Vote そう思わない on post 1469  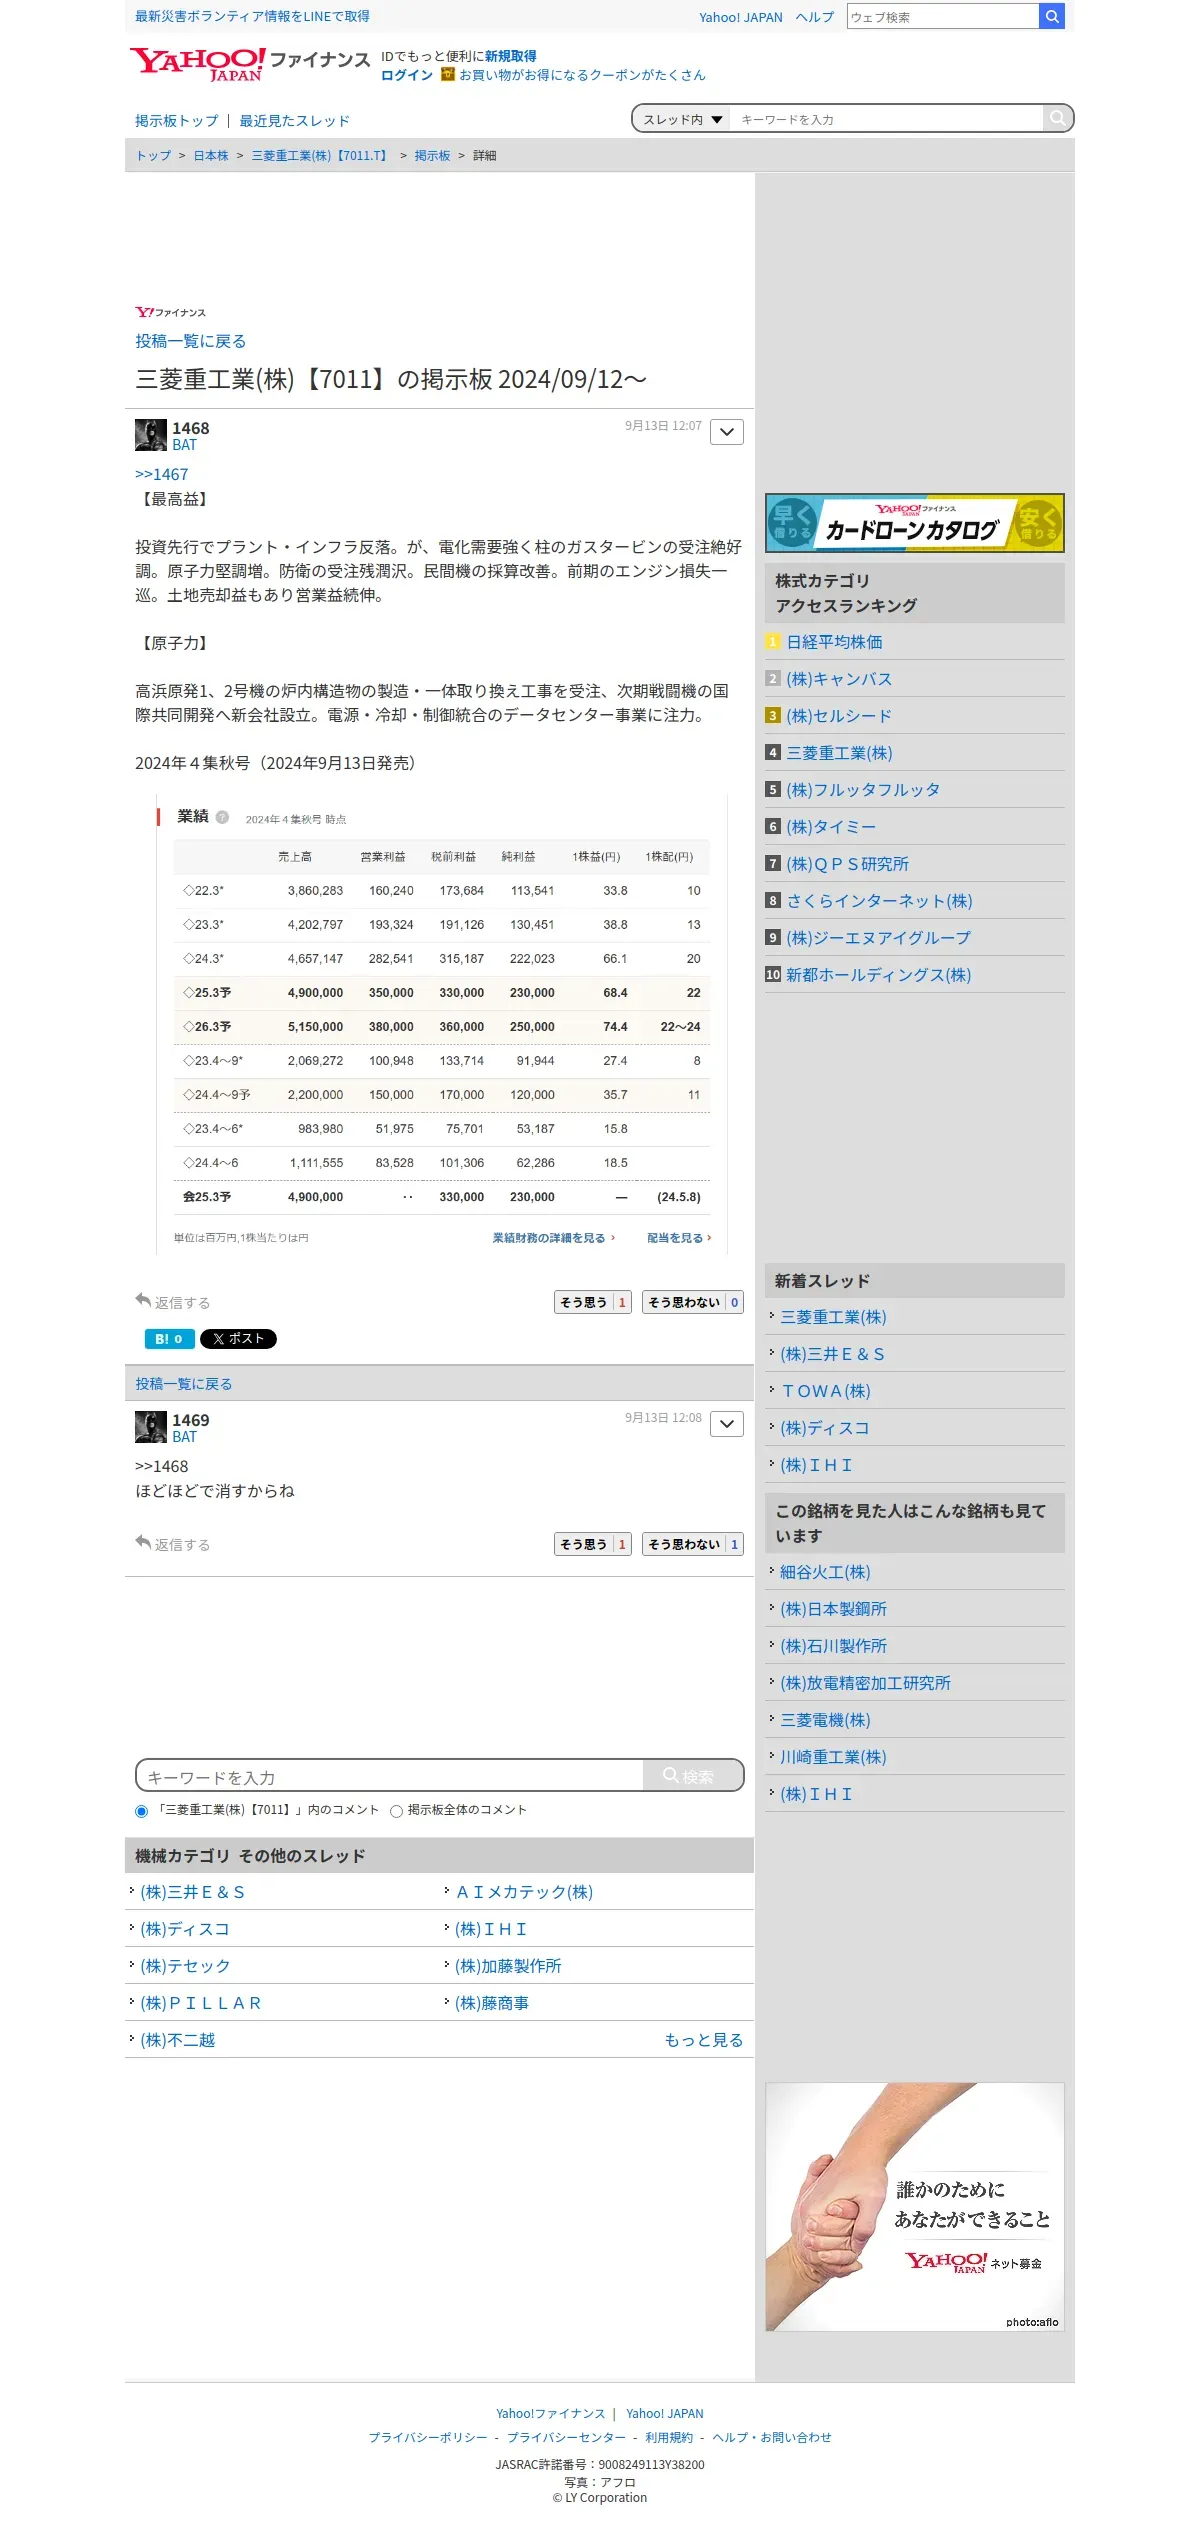click(x=693, y=1544)
